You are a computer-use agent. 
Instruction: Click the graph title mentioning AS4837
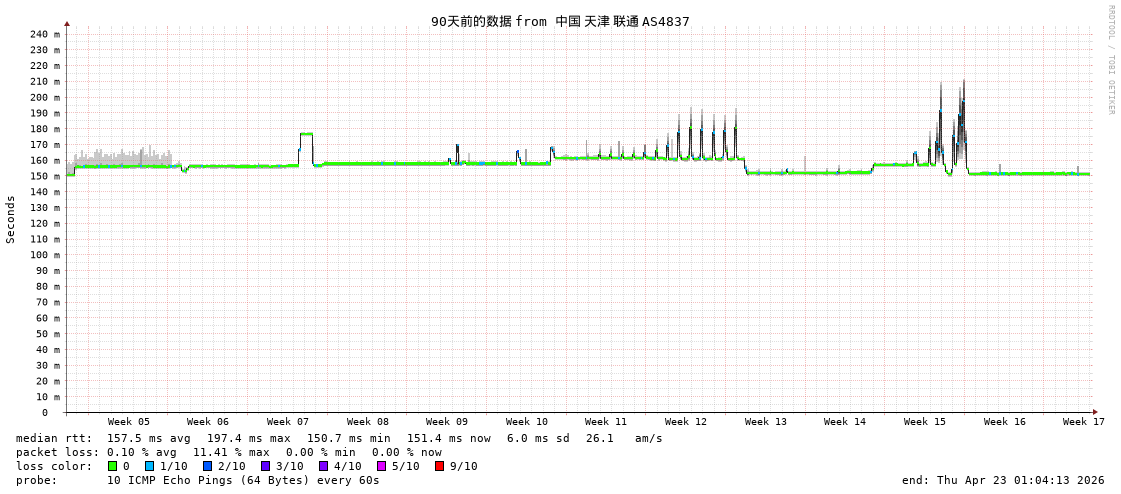pos(560,21)
